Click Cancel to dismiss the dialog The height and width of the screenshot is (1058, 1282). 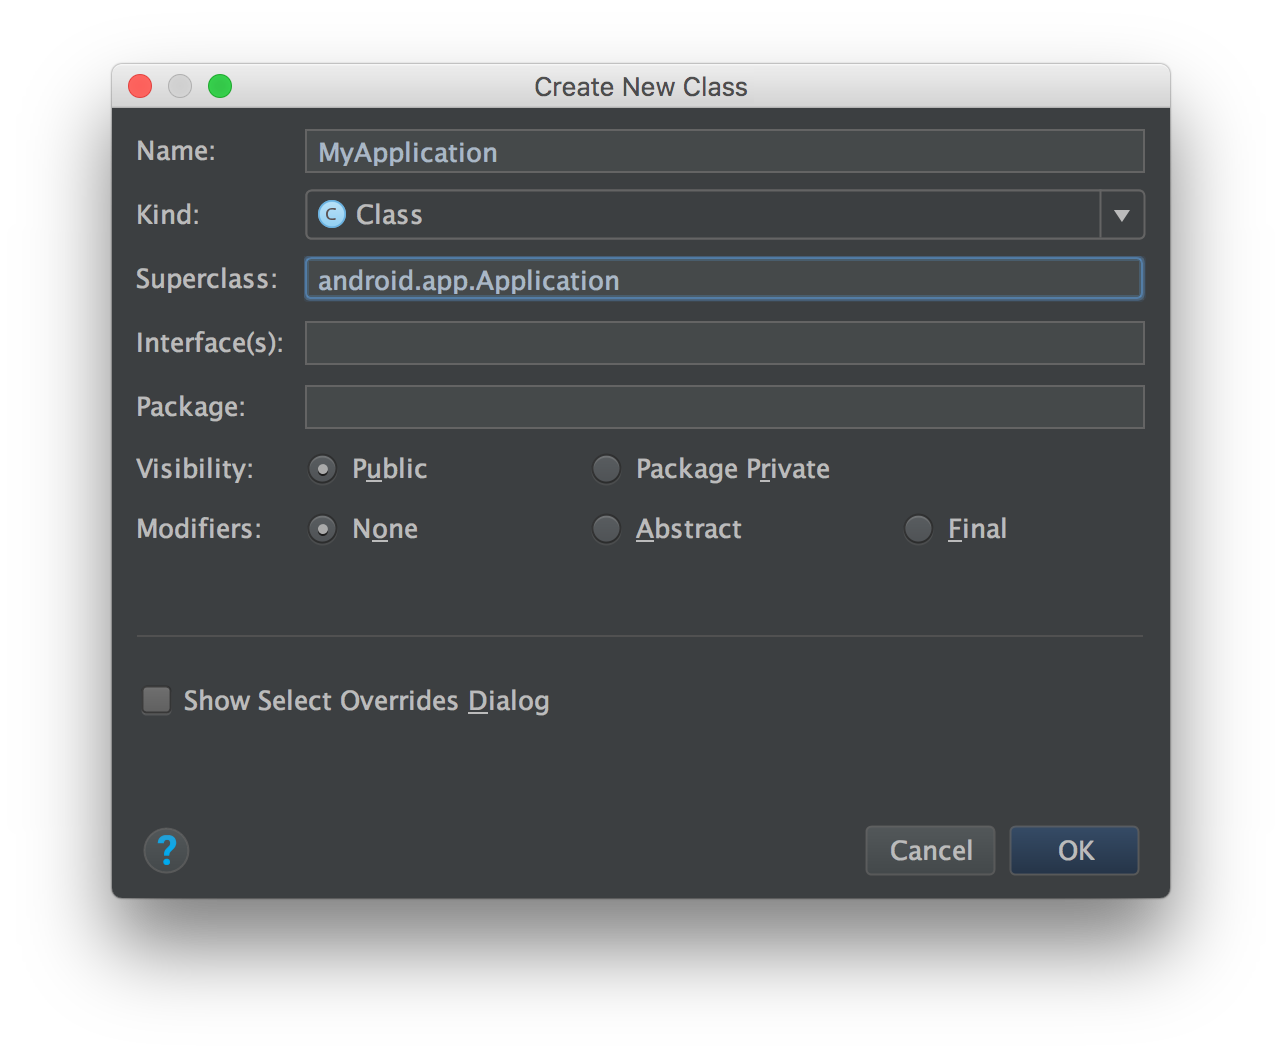pyautogui.click(x=929, y=850)
